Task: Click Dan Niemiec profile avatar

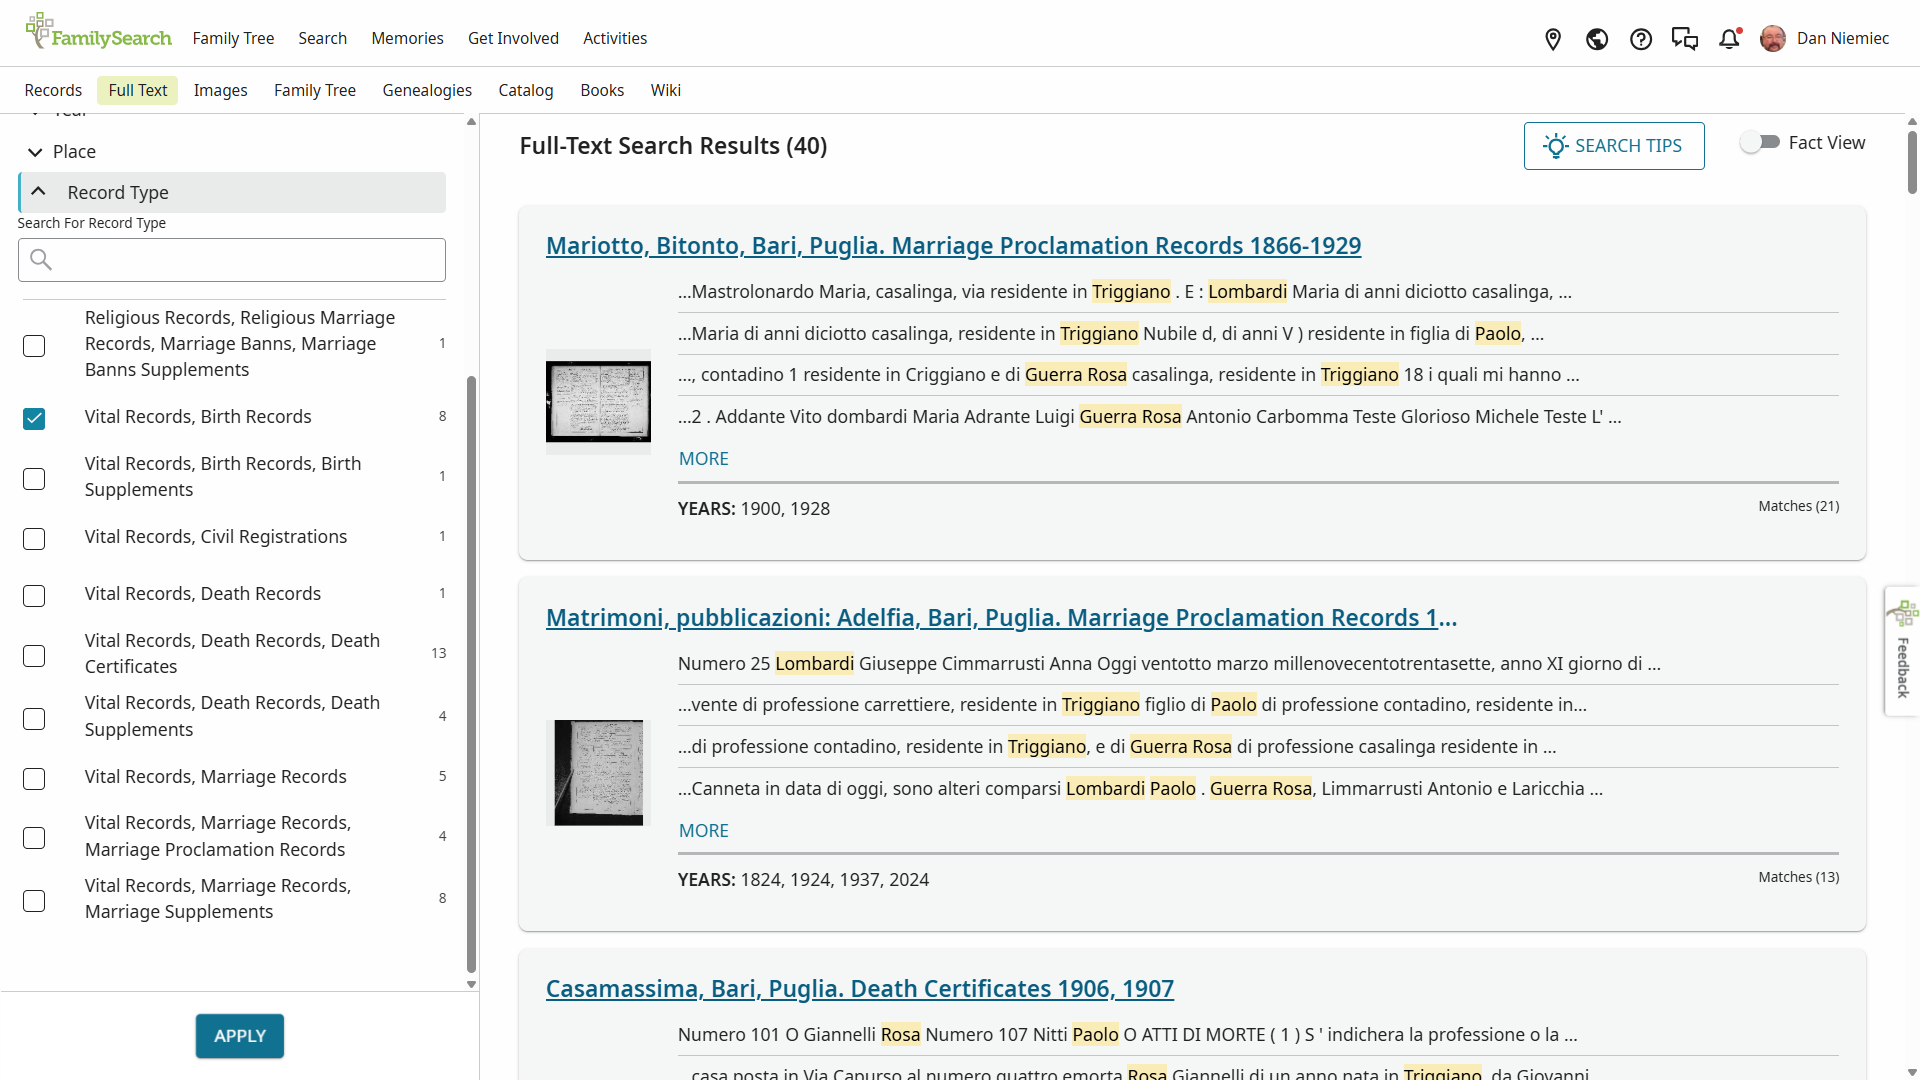Action: coord(1773,39)
